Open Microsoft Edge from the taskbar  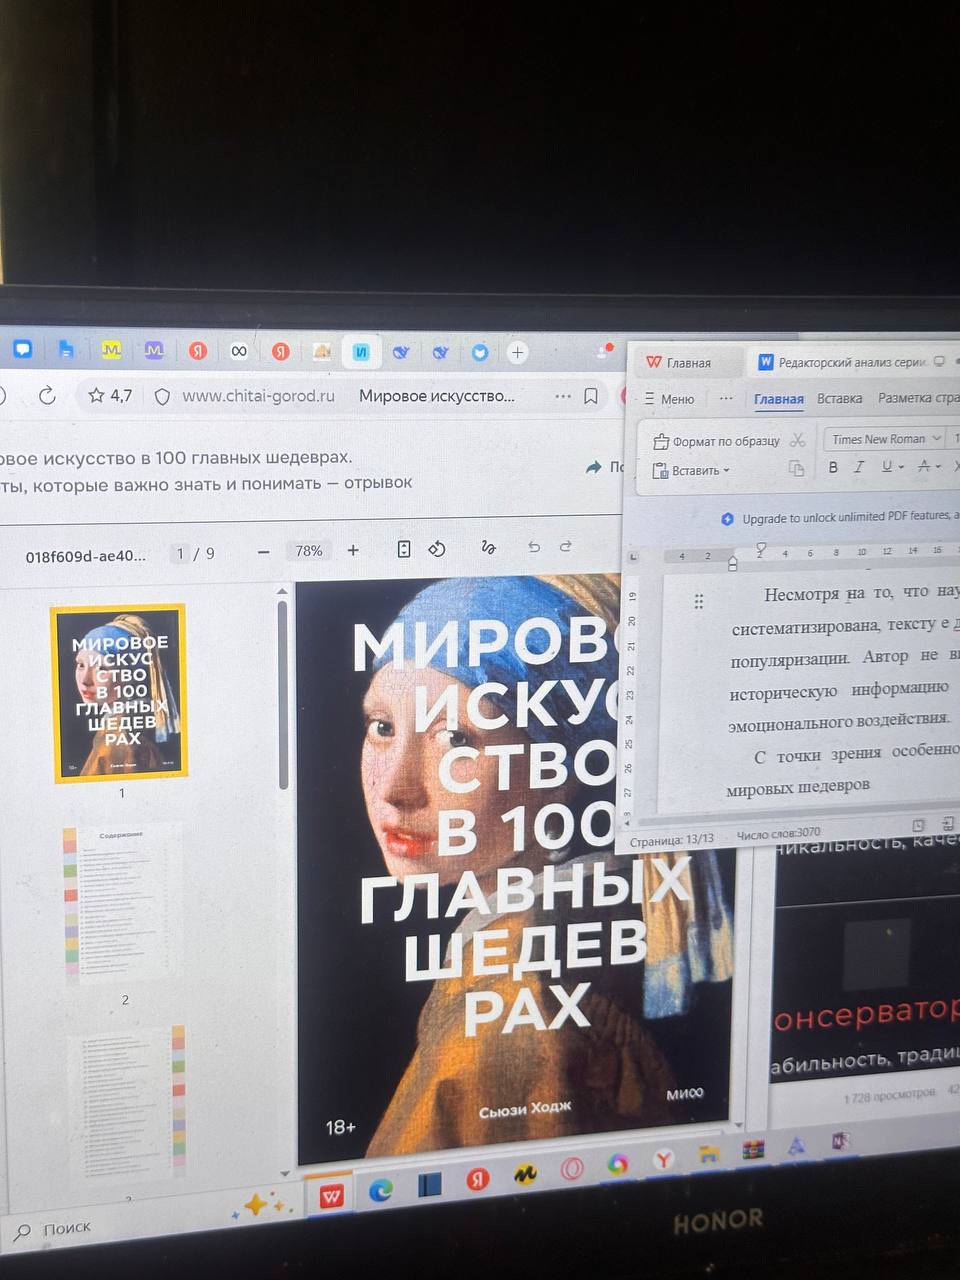(x=380, y=1190)
